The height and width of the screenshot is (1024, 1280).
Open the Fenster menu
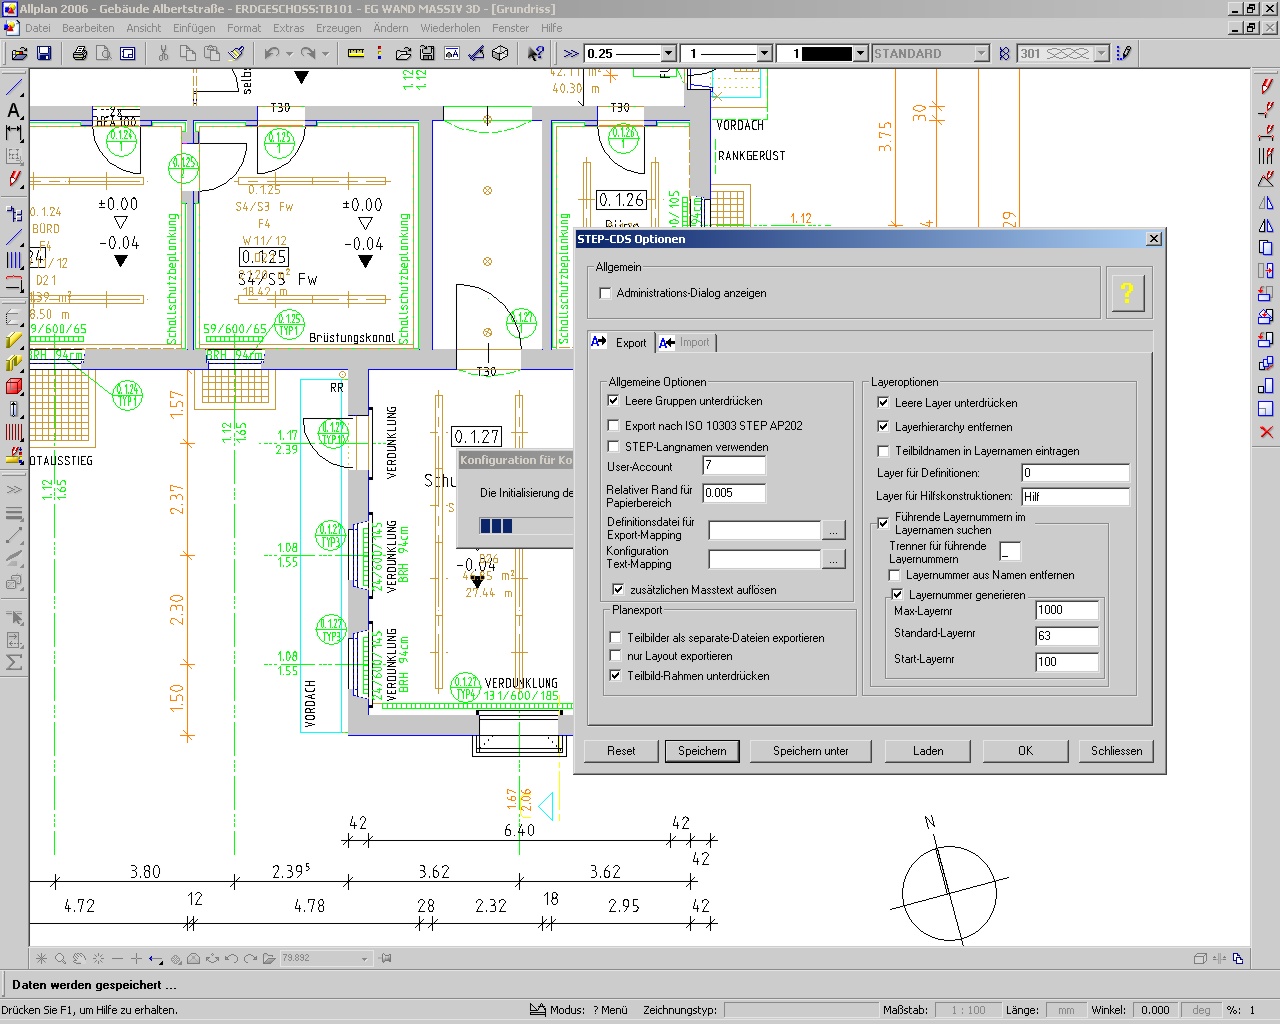click(510, 28)
